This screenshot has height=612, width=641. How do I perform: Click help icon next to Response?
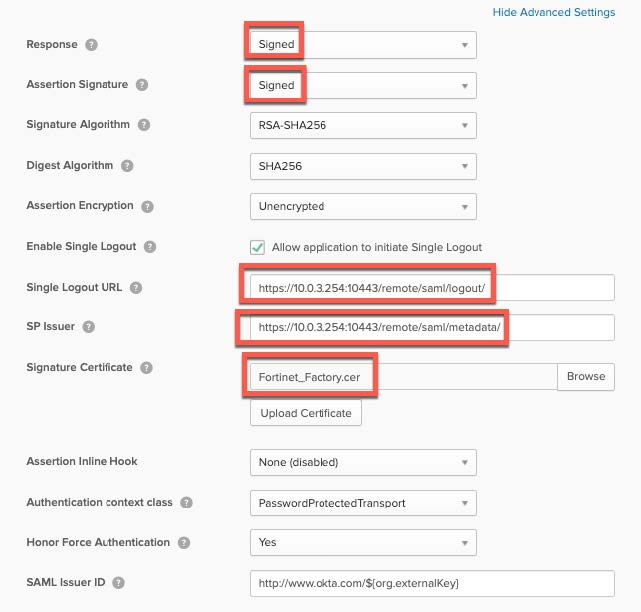pos(92,45)
